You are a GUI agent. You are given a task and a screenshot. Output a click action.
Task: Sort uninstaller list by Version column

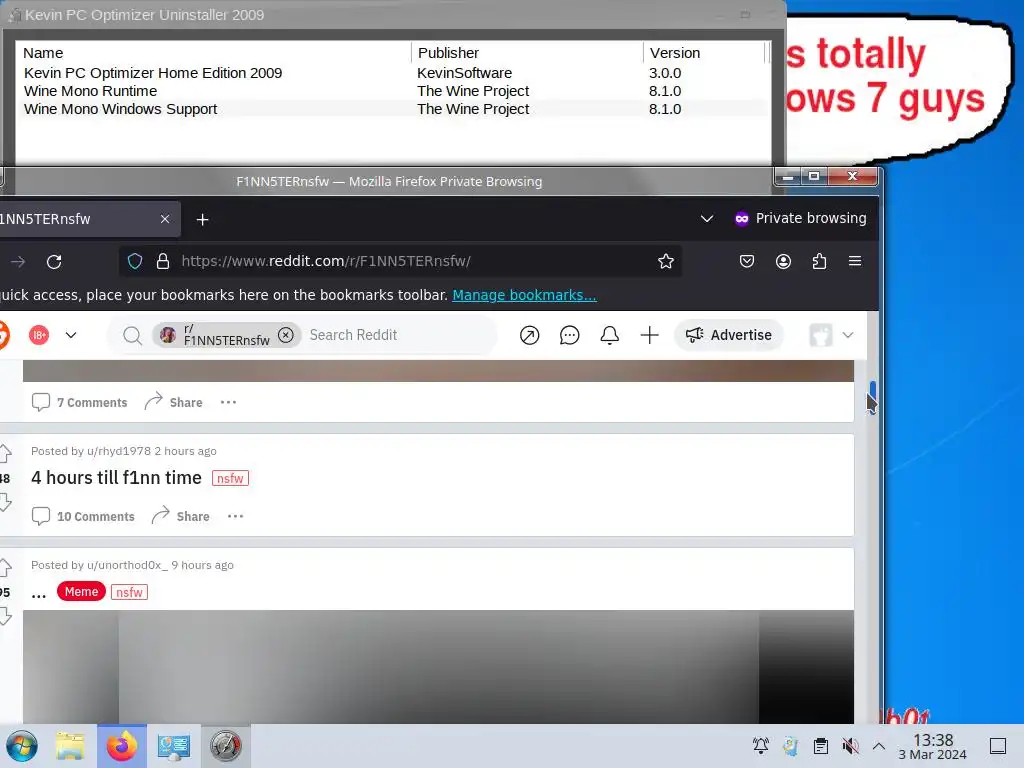[704, 53]
